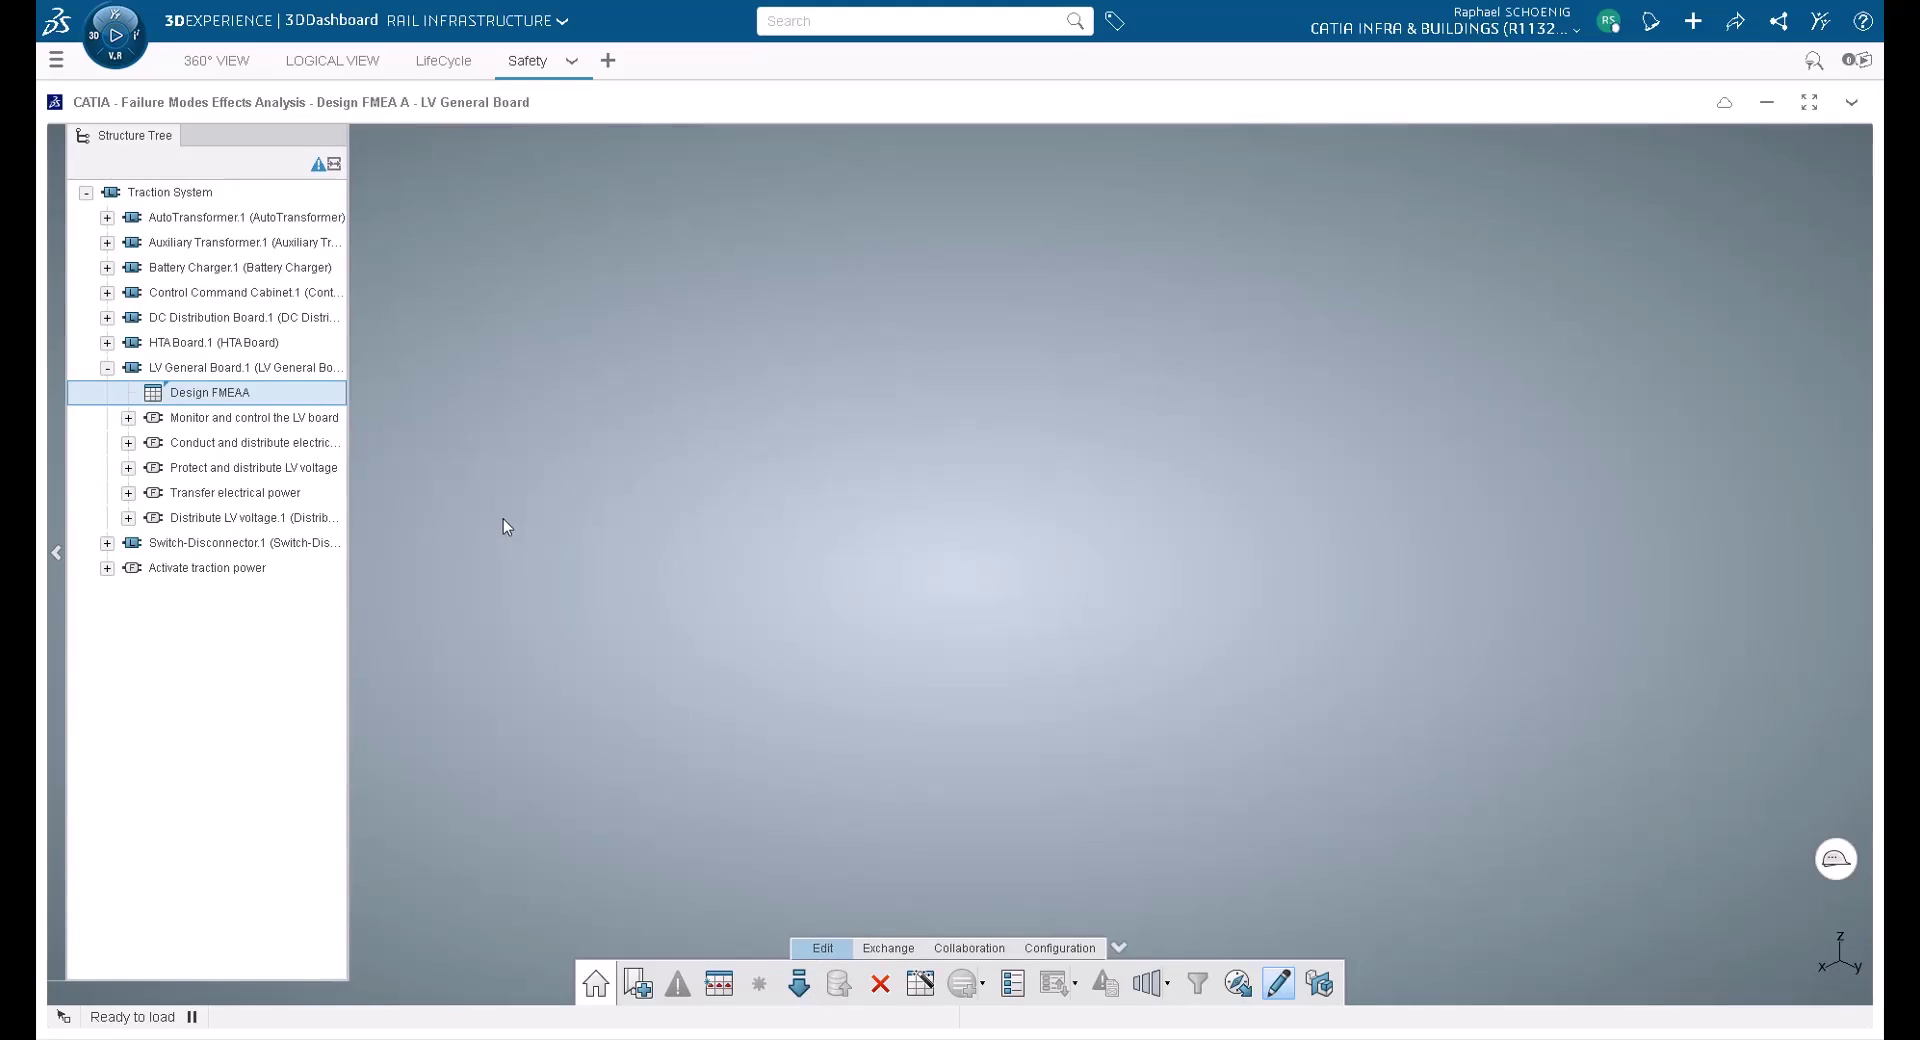Toggle the pencil edit mode icon
The width and height of the screenshot is (1920, 1040).
point(1278,984)
